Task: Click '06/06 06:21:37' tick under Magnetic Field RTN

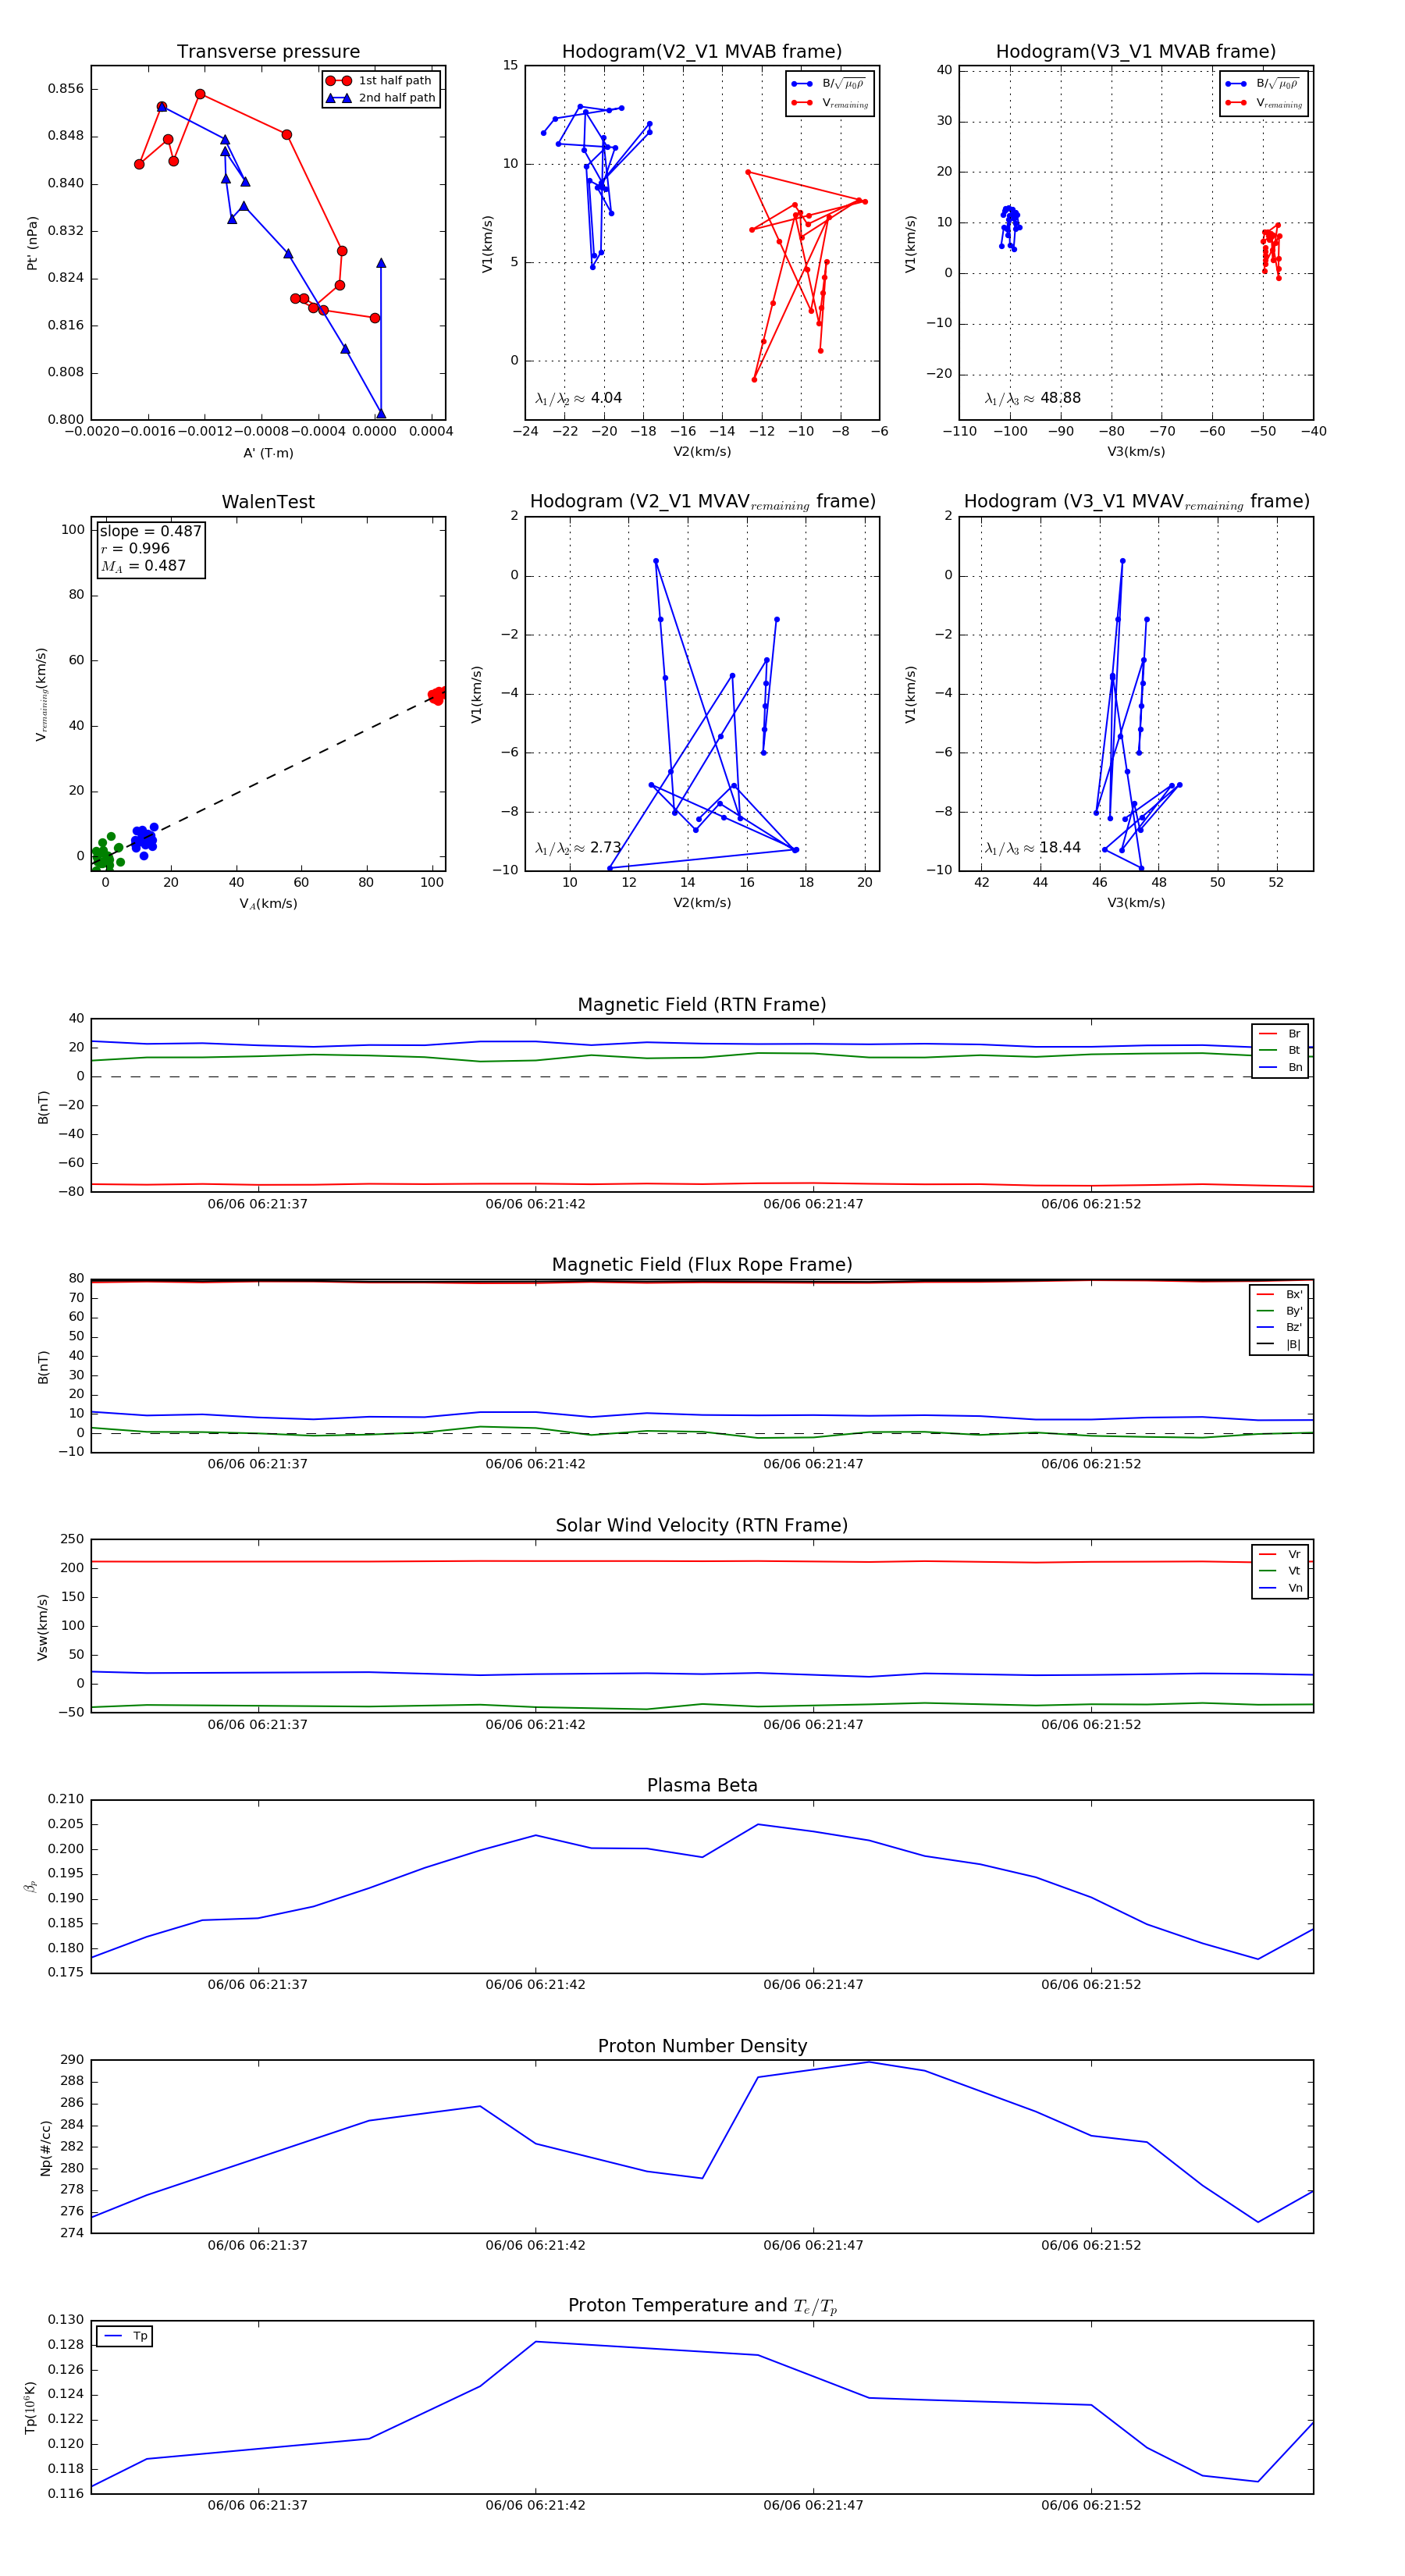Action: (258, 1204)
